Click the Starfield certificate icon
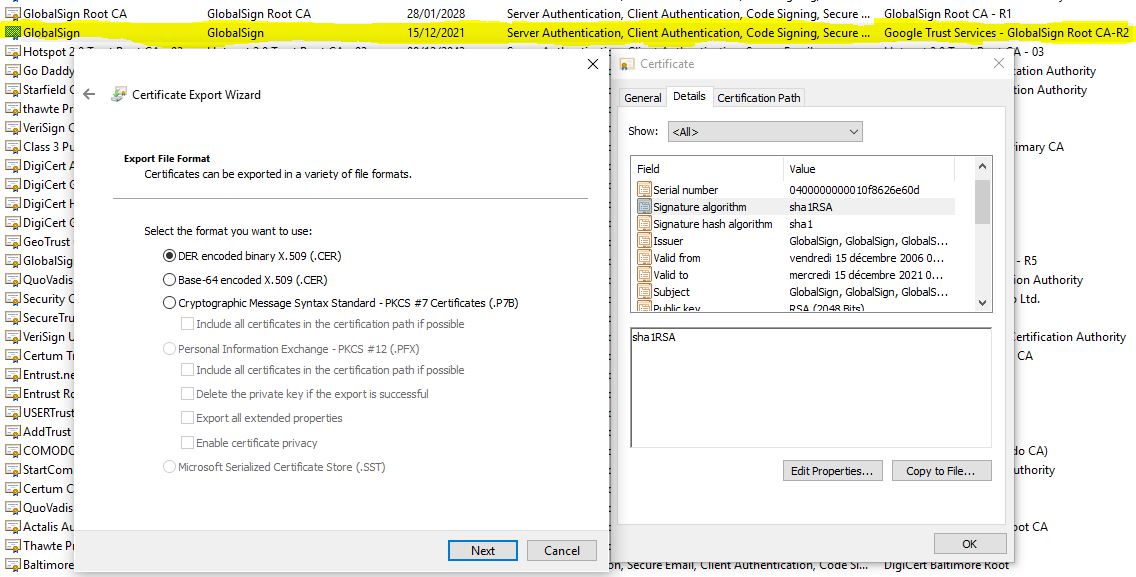This screenshot has width=1136, height=577. click(12, 90)
